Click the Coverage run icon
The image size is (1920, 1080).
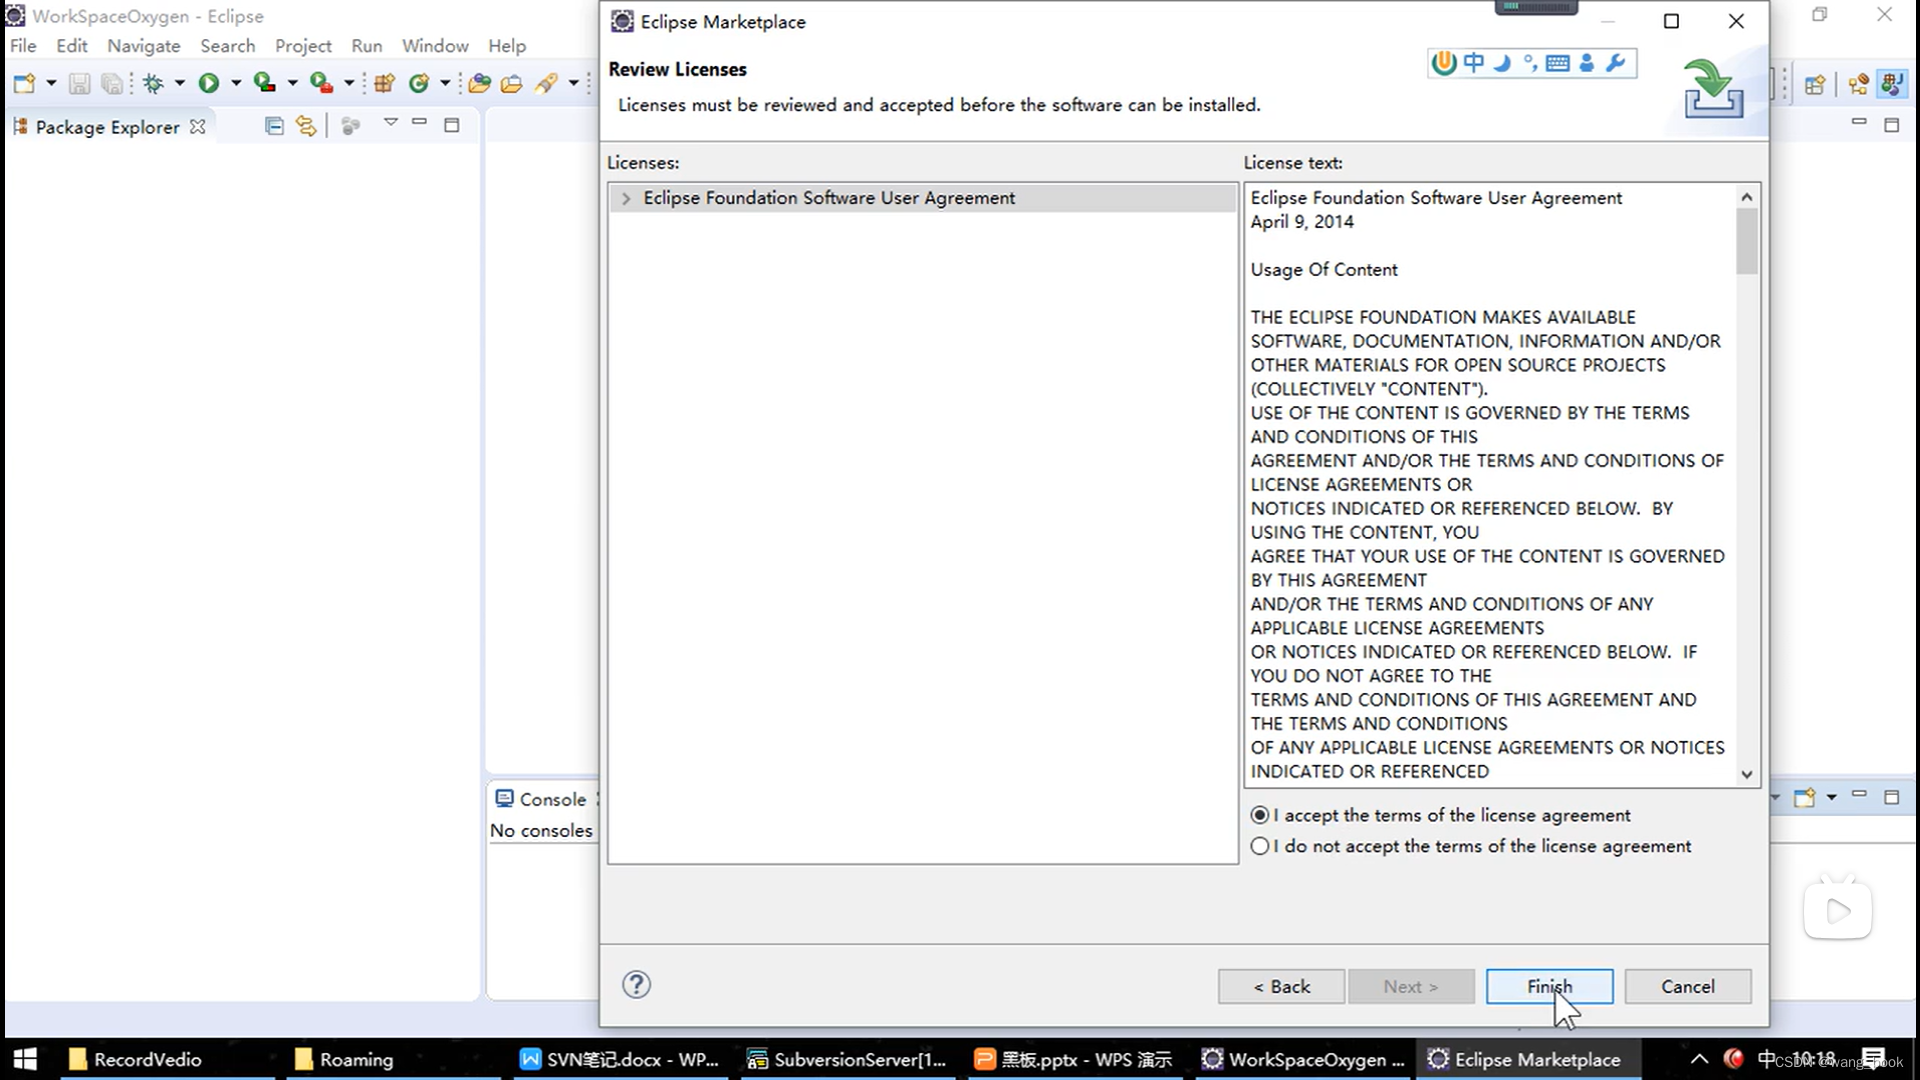click(264, 83)
